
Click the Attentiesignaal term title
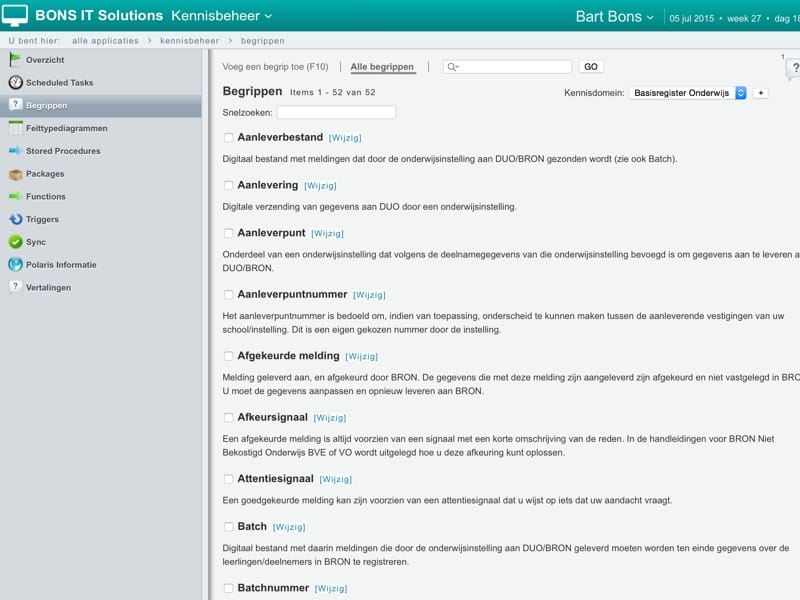(276, 479)
